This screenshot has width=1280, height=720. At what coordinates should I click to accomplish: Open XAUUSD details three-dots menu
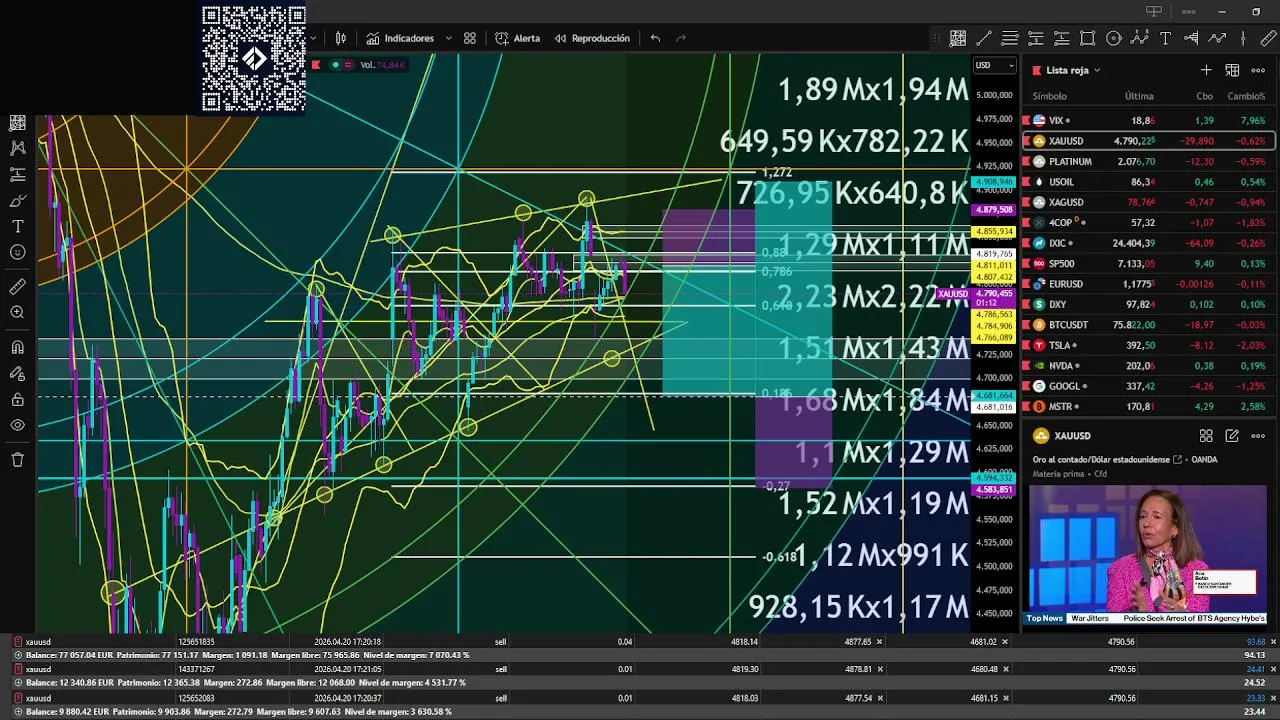(1258, 436)
